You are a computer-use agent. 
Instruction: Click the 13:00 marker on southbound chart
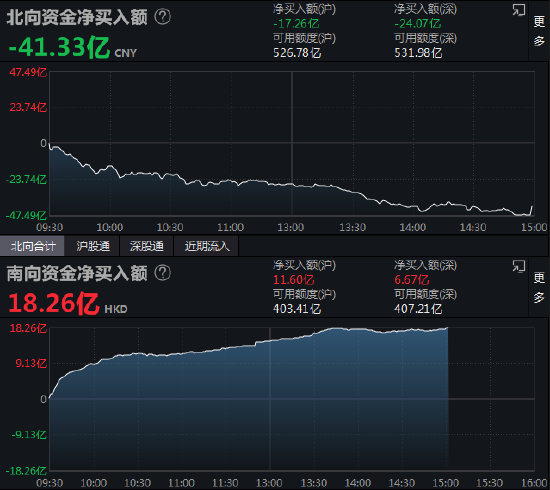[x=269, y=483]
